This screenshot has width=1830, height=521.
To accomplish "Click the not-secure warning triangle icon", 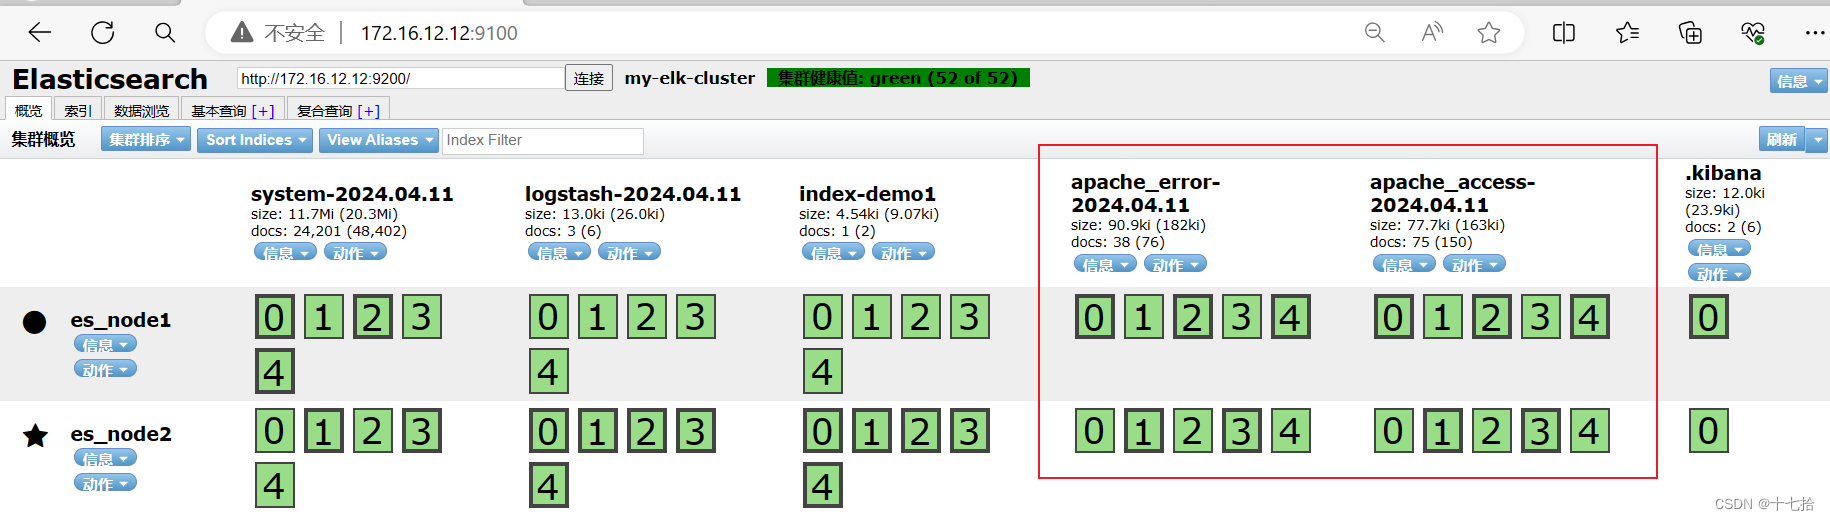I will (x=242, y=33).
